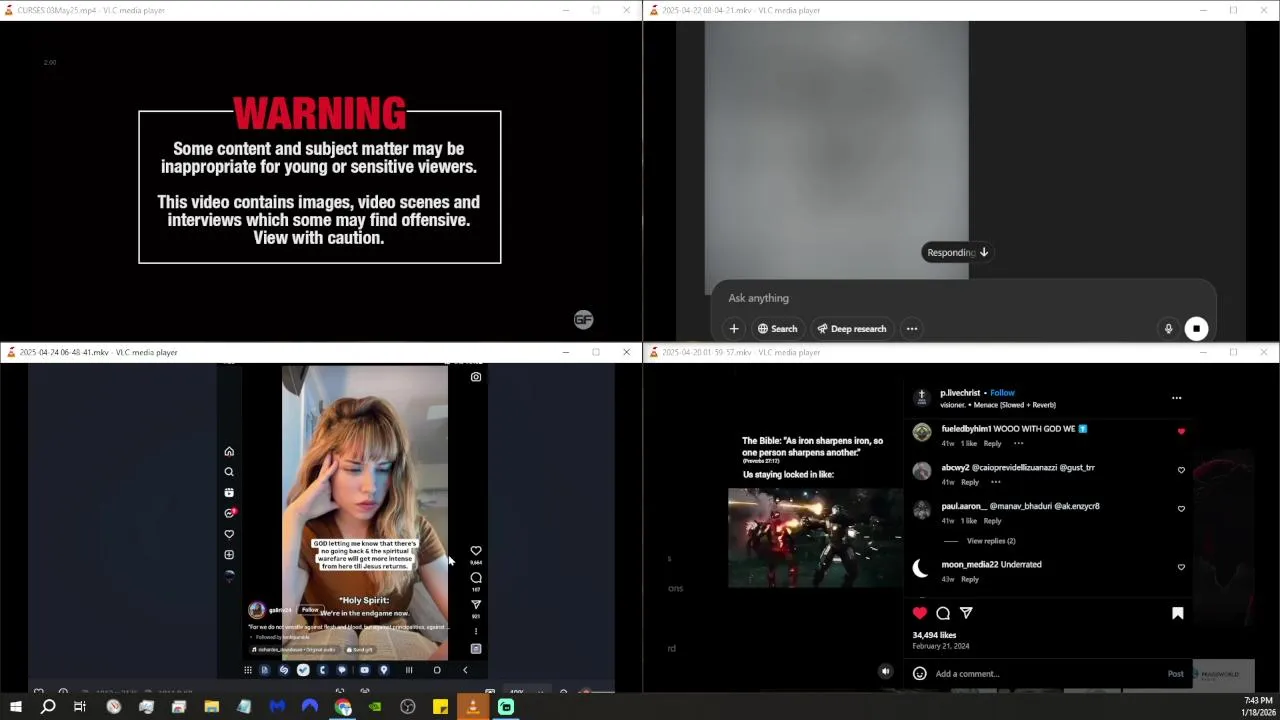
Task: Click the phone home circle navigation button
Action: tap(437, 670)
